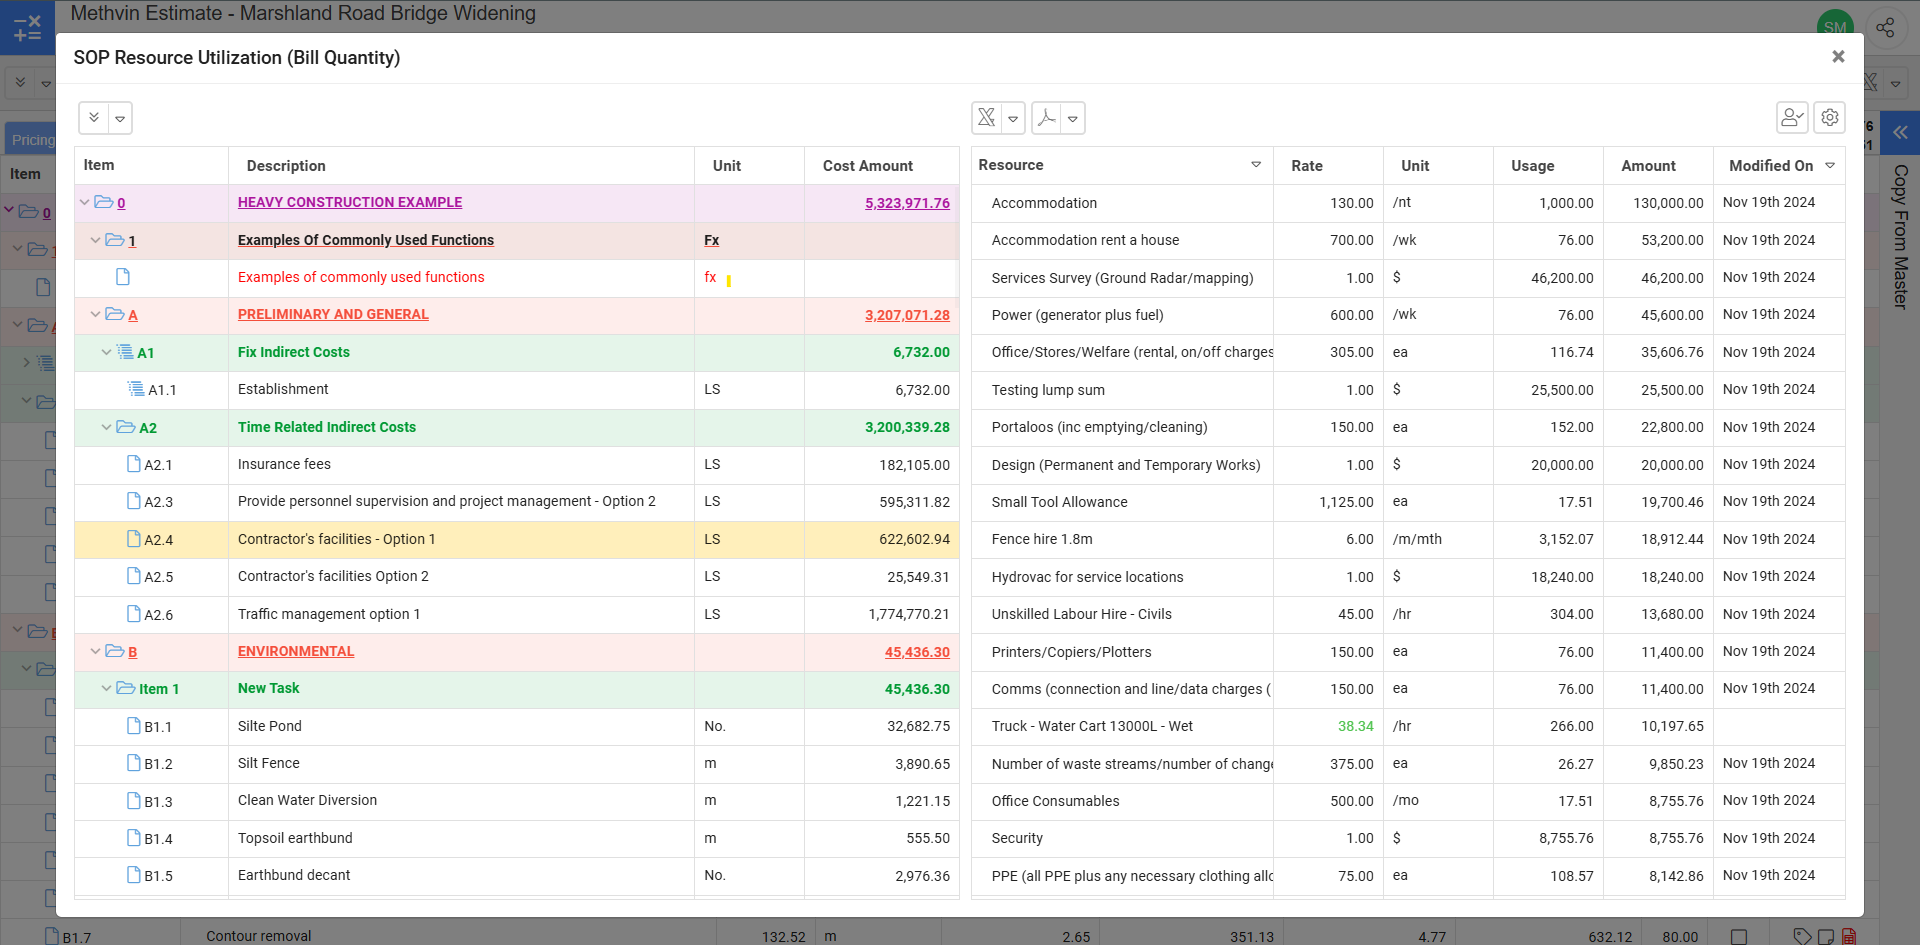Click the collapse panel double-arrow icon

coord(1899,133)
